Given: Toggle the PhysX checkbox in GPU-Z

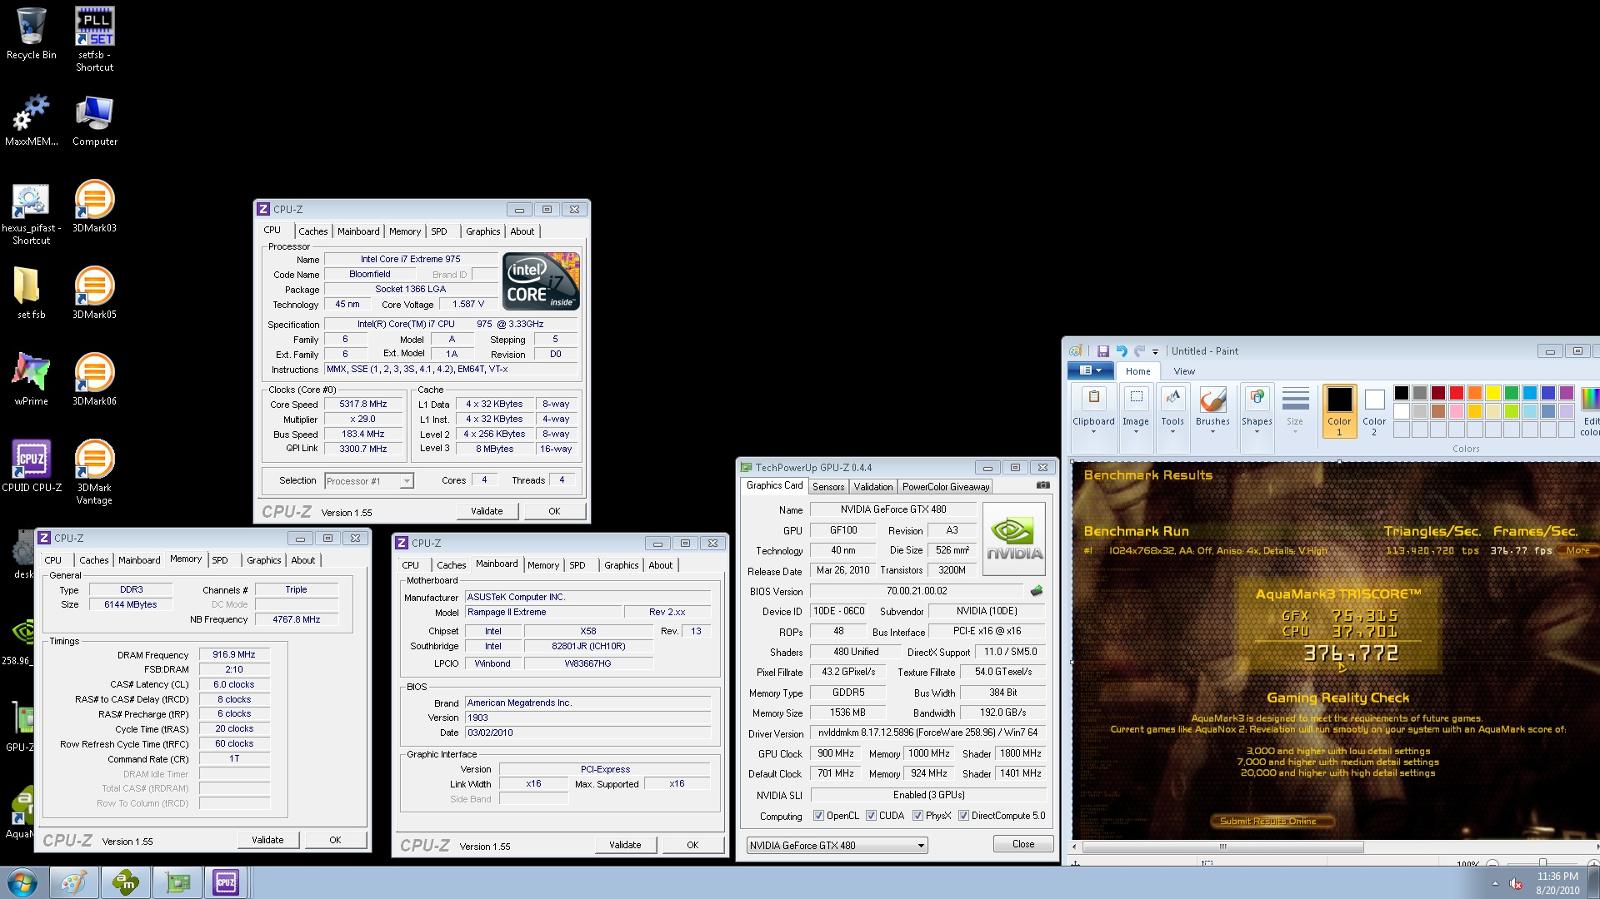Looking at the screenshot, I should (x=917, y=816).
